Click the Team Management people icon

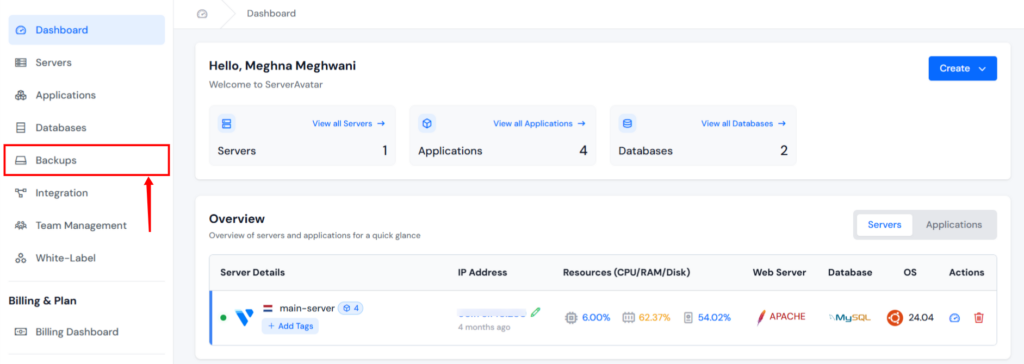pyautogui.click(x=21, y=225)
